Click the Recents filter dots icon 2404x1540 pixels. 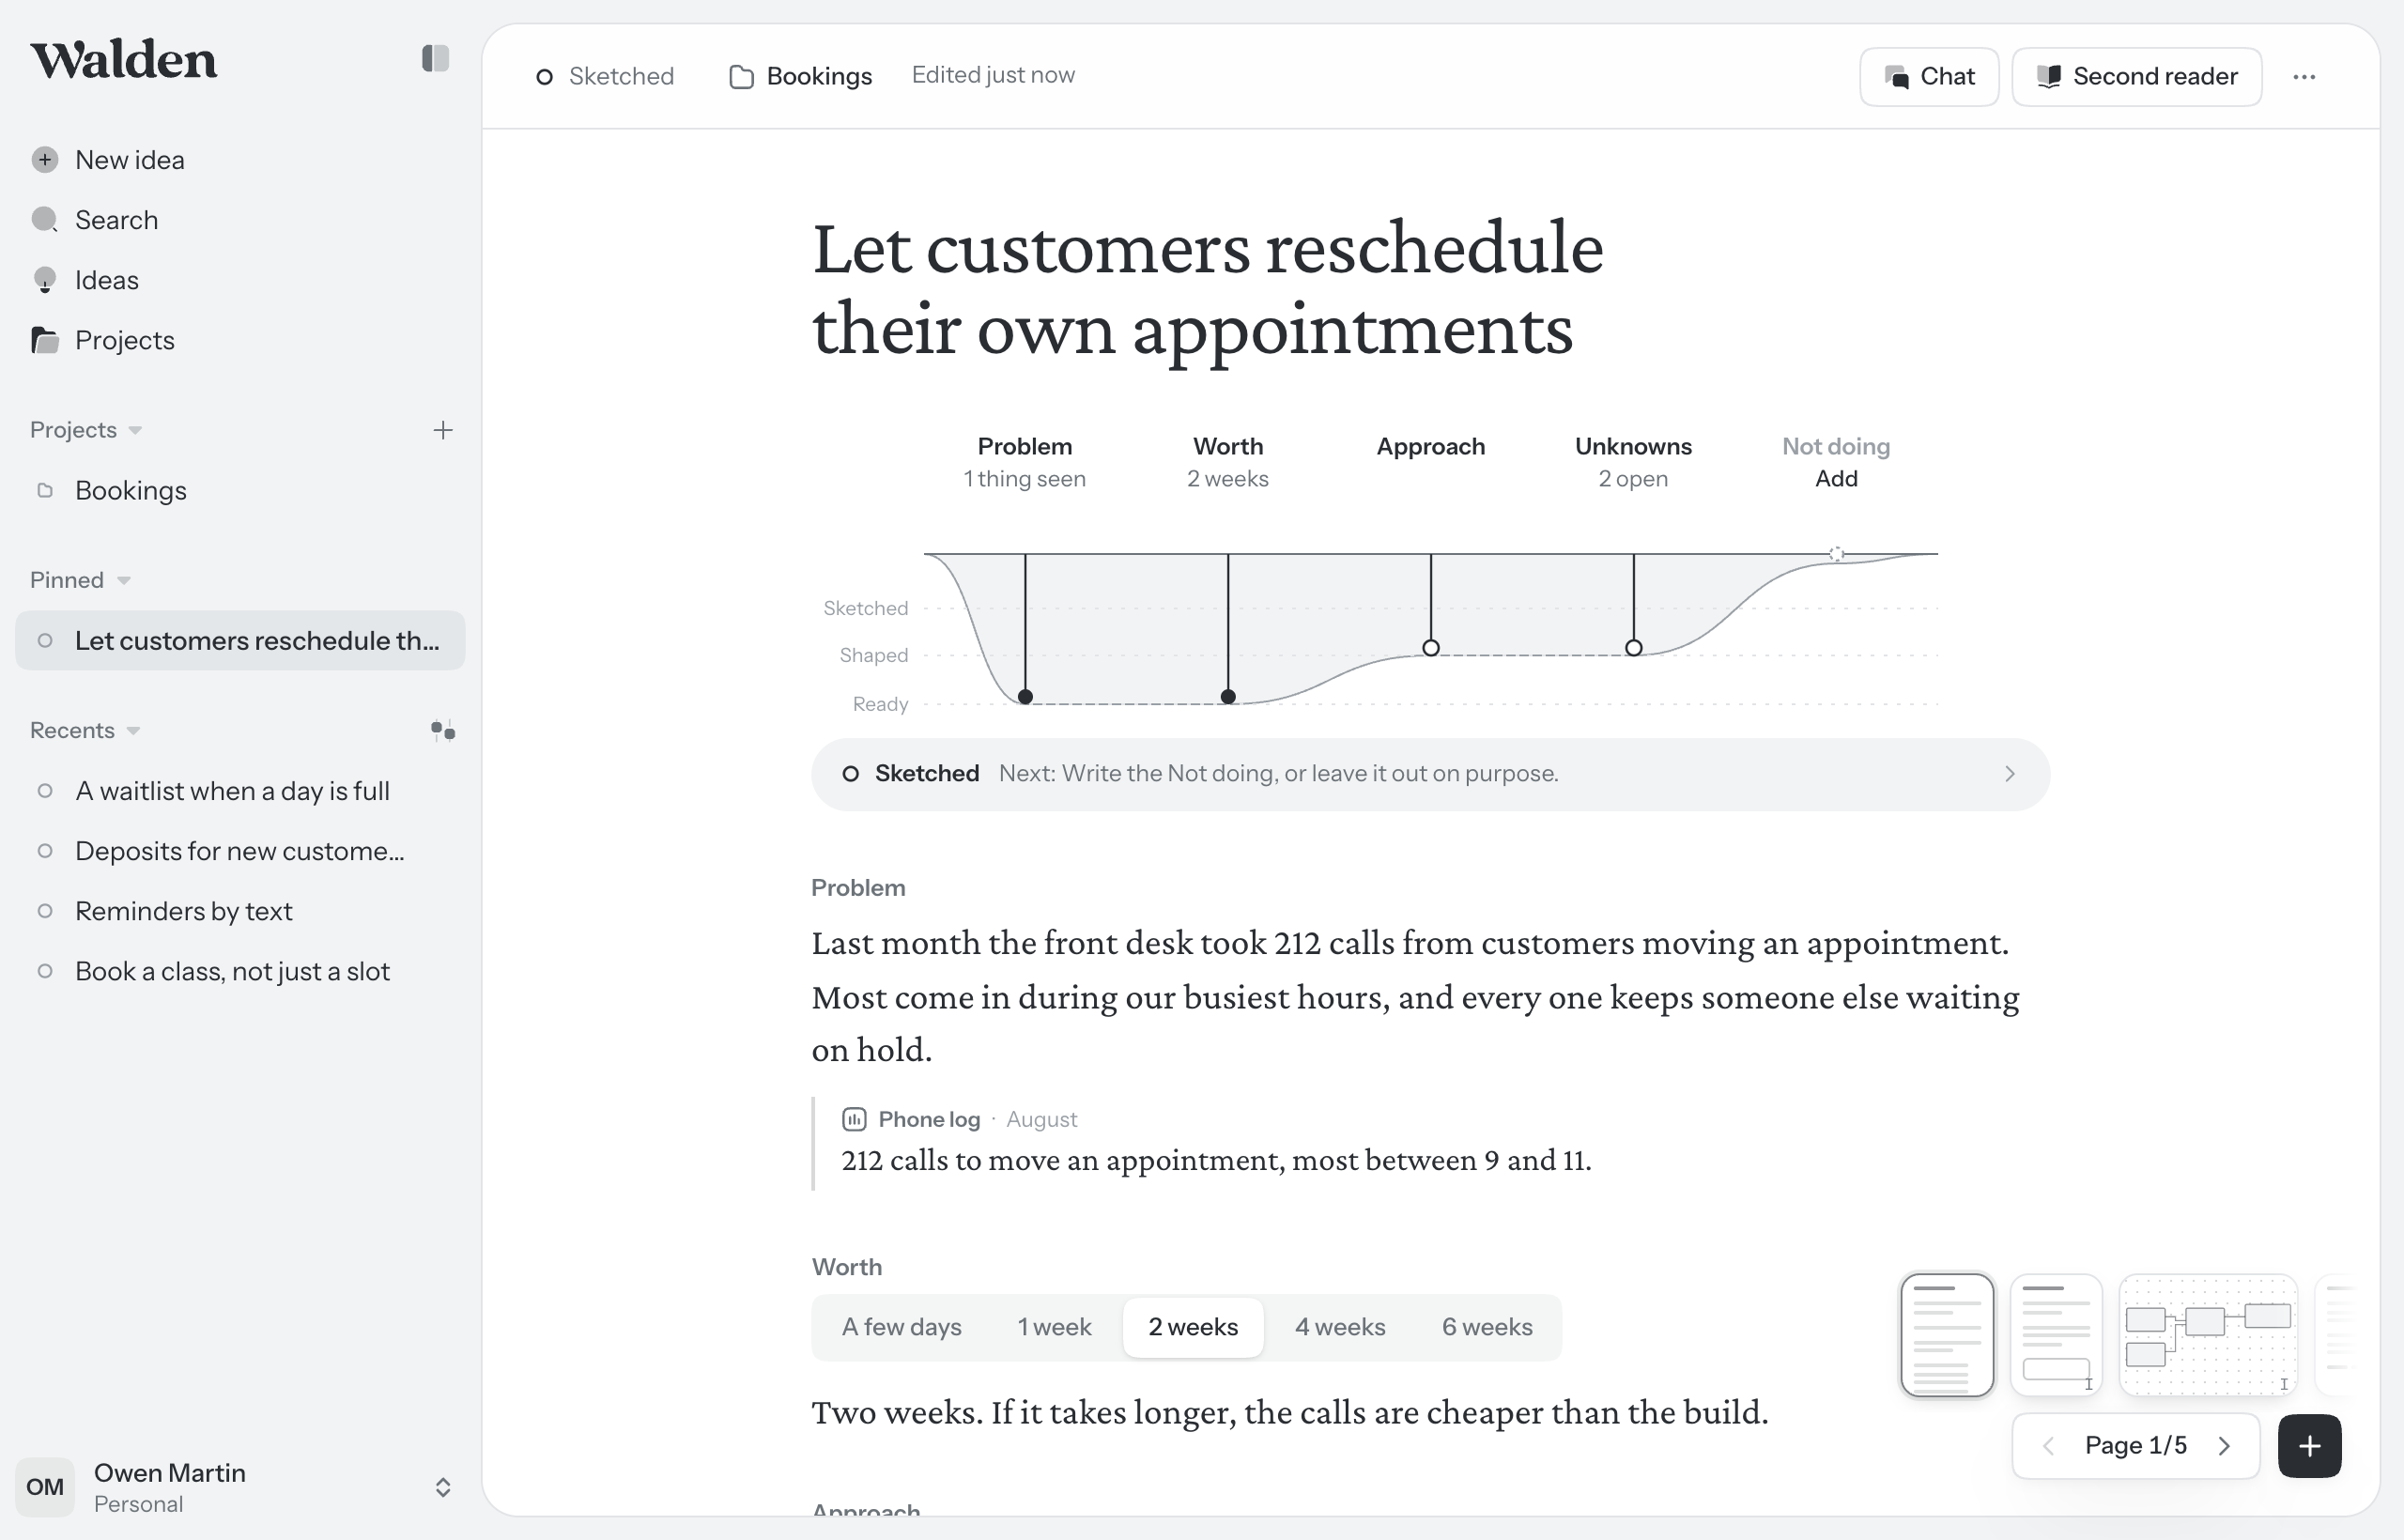pyautogui.click(x=443, y=731)
